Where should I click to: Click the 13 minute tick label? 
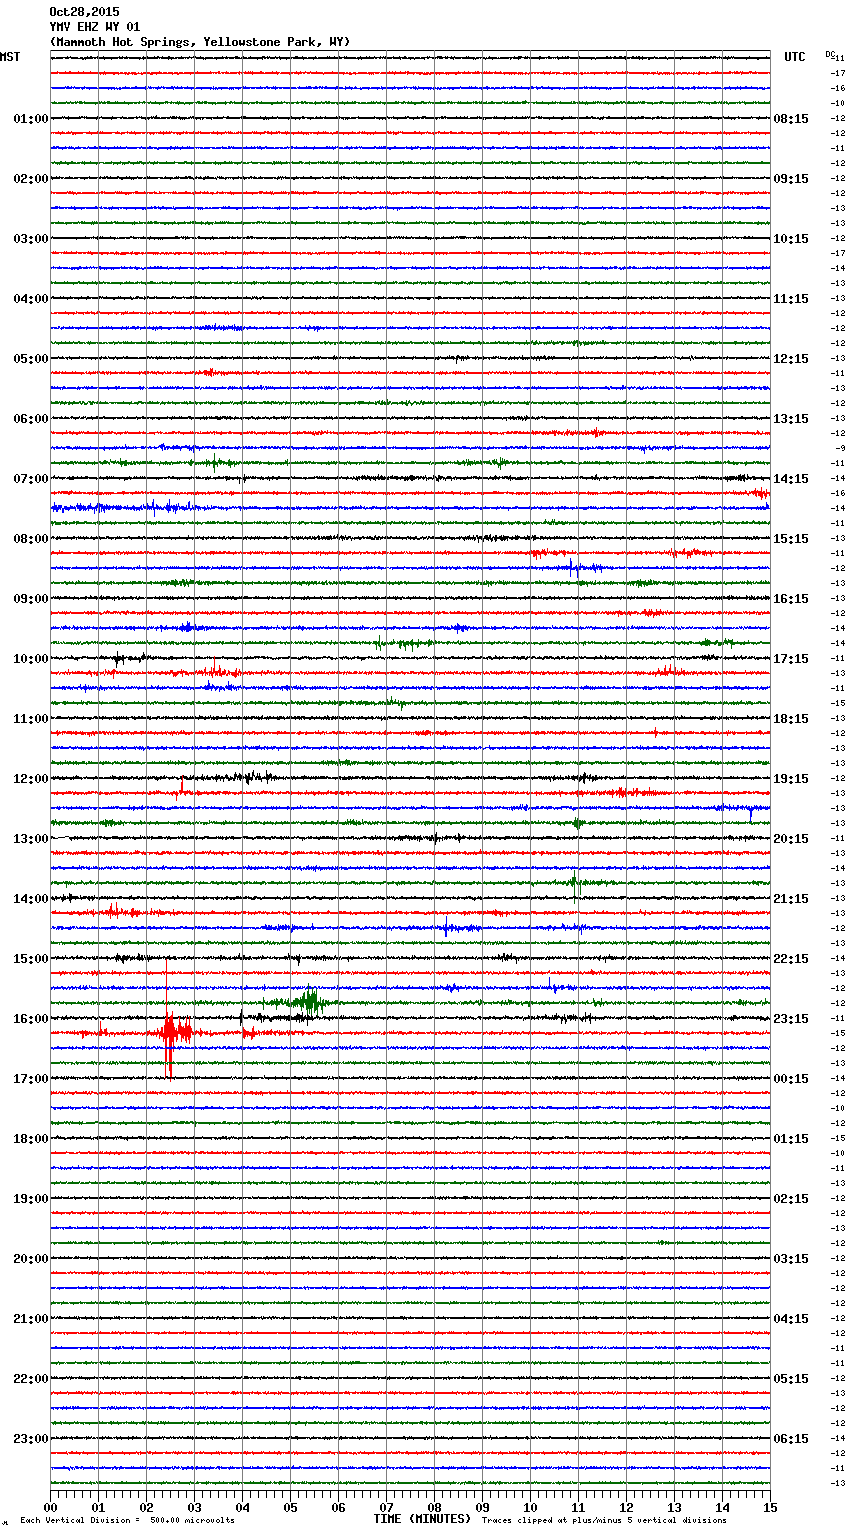[x=675, y=1507]
